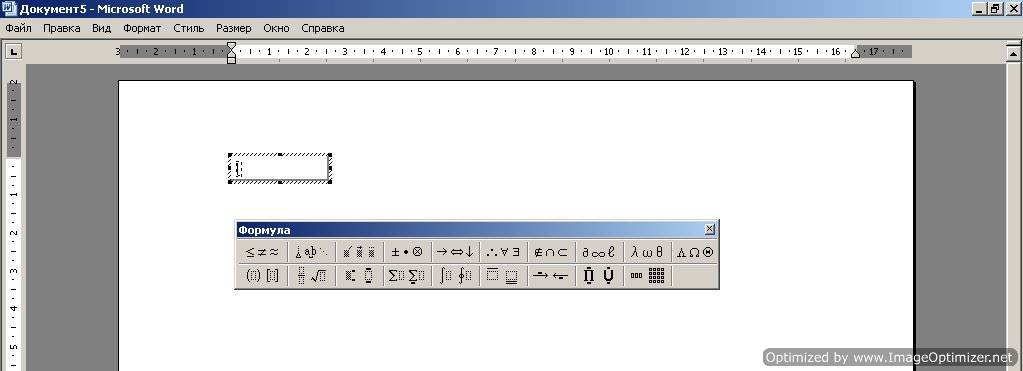Open integral templates palette (∫)
Viewport: 1023px width, 371px height.
pyautogui.click(x=455, y=276)
